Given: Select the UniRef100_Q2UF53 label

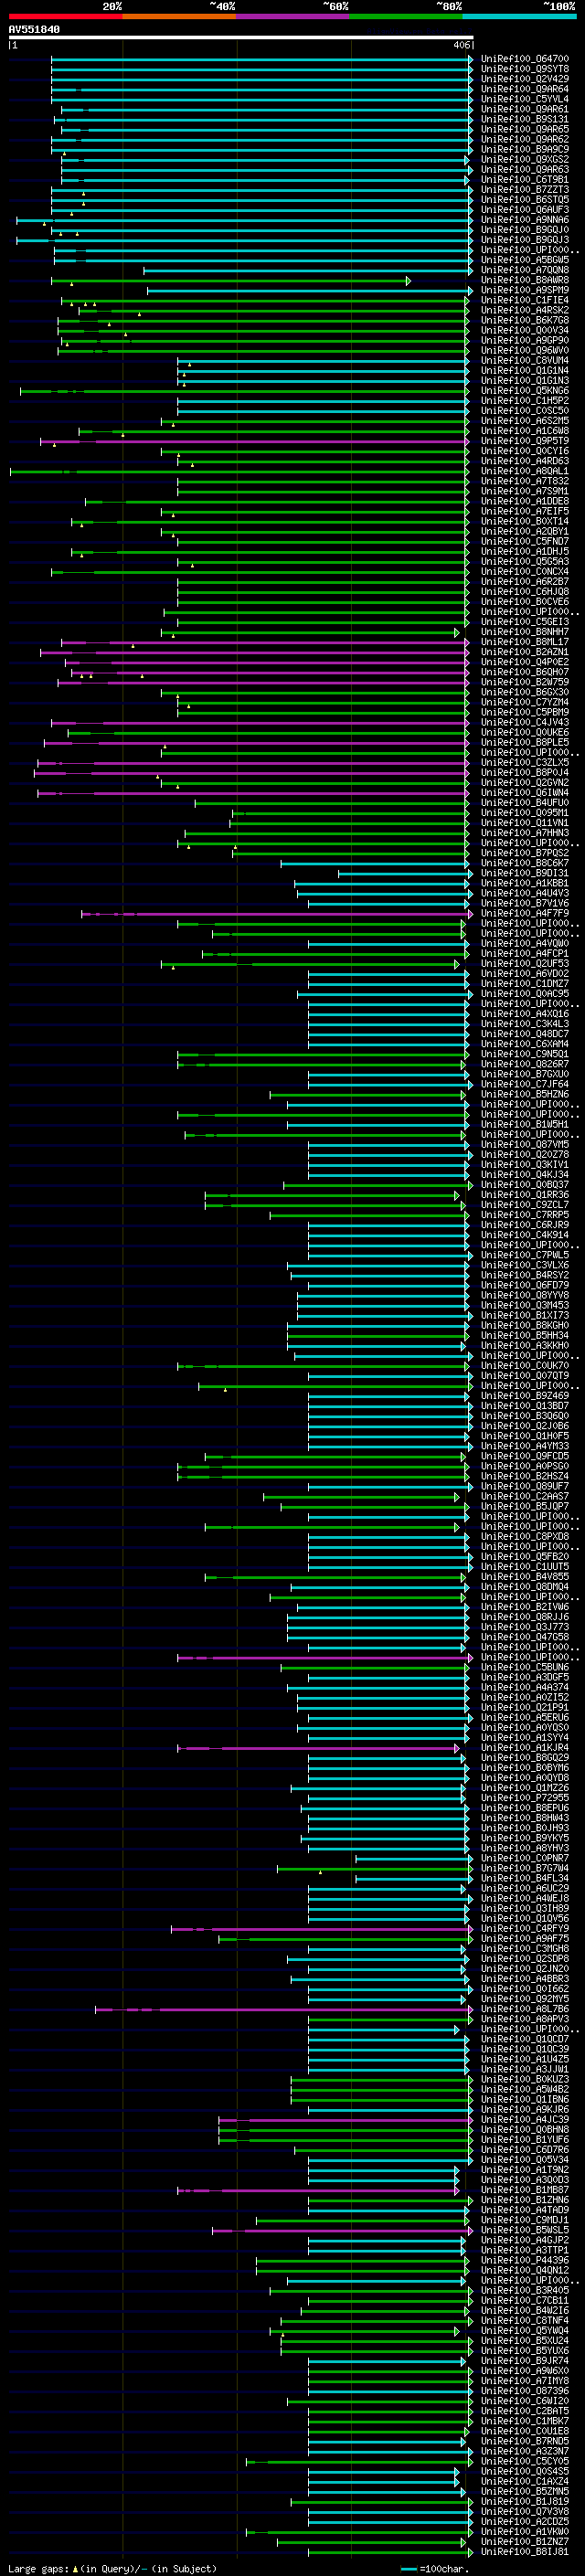Looking at the screenshot, I should [524, 964].
